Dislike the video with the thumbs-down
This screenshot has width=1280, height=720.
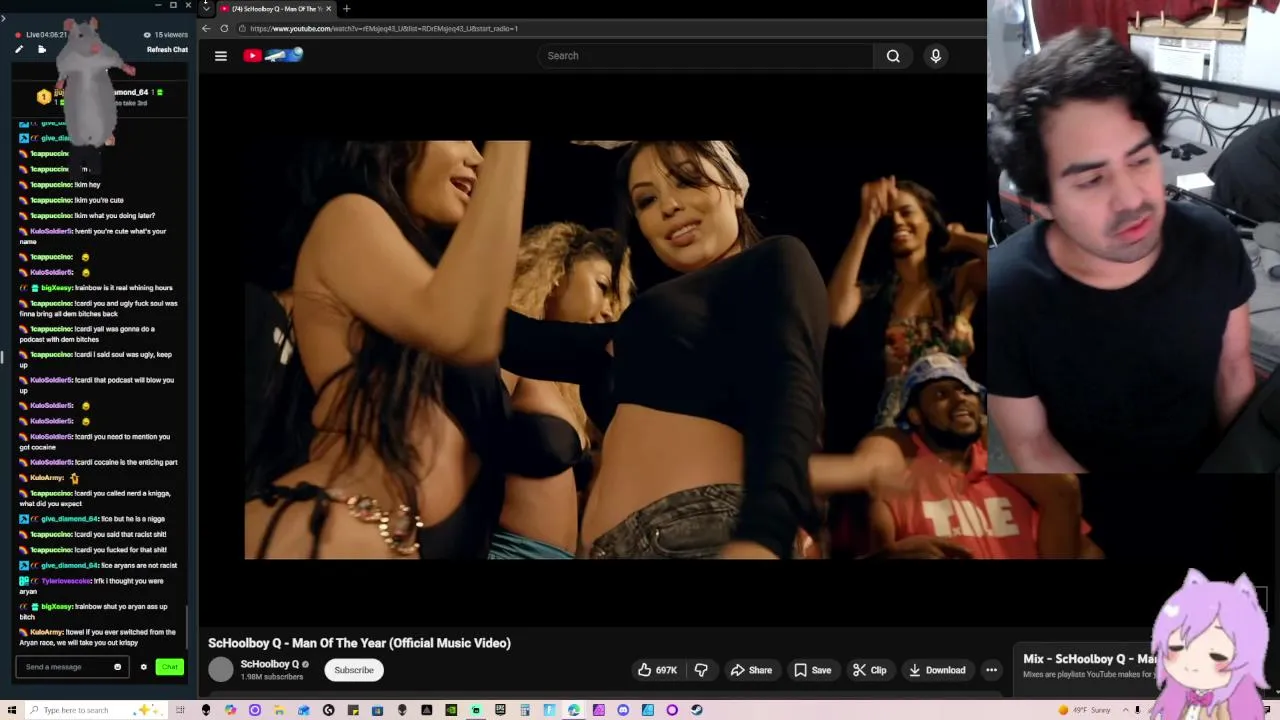pos(701,670)
